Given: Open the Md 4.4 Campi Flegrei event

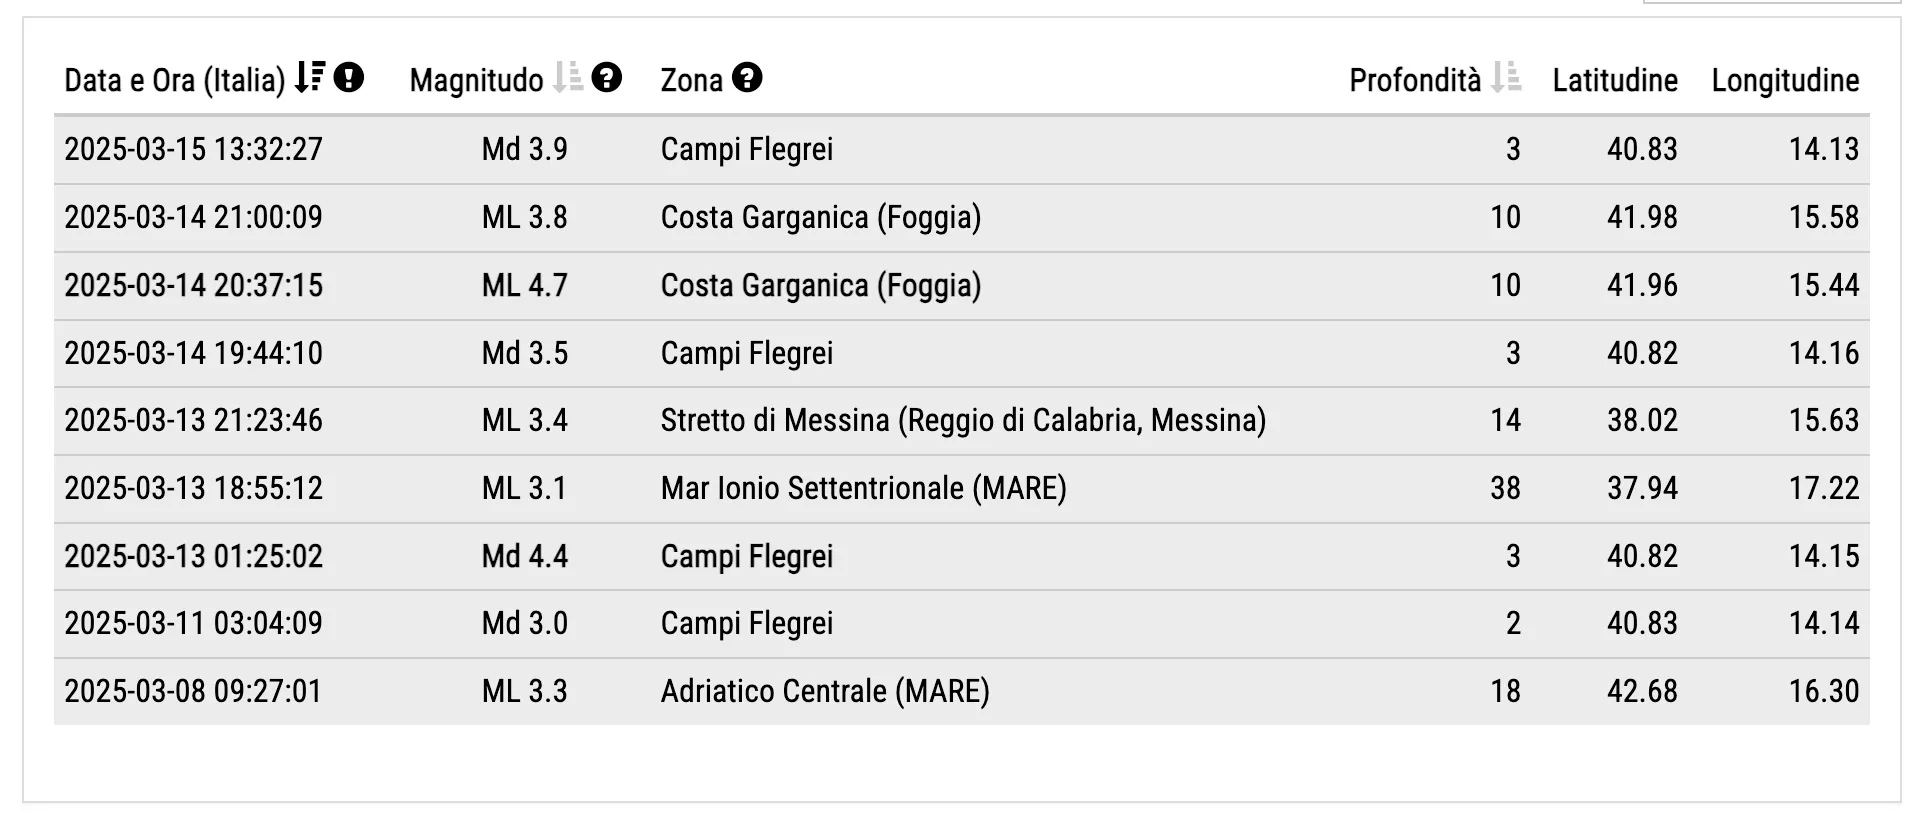Looking at the screenshot, I should (x=962, y=557).
